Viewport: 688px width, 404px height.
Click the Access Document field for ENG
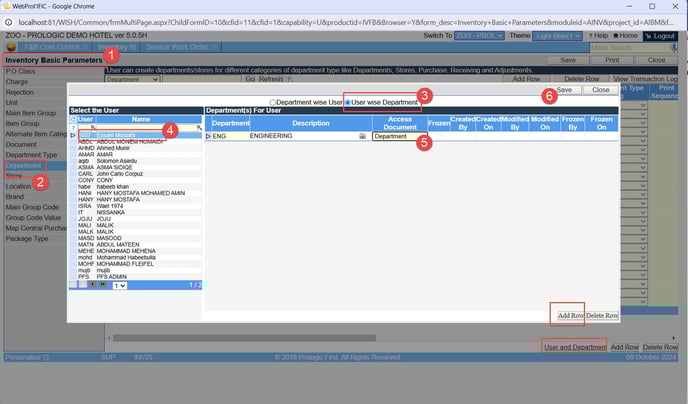pyautogui.click(x=399, y=135)
